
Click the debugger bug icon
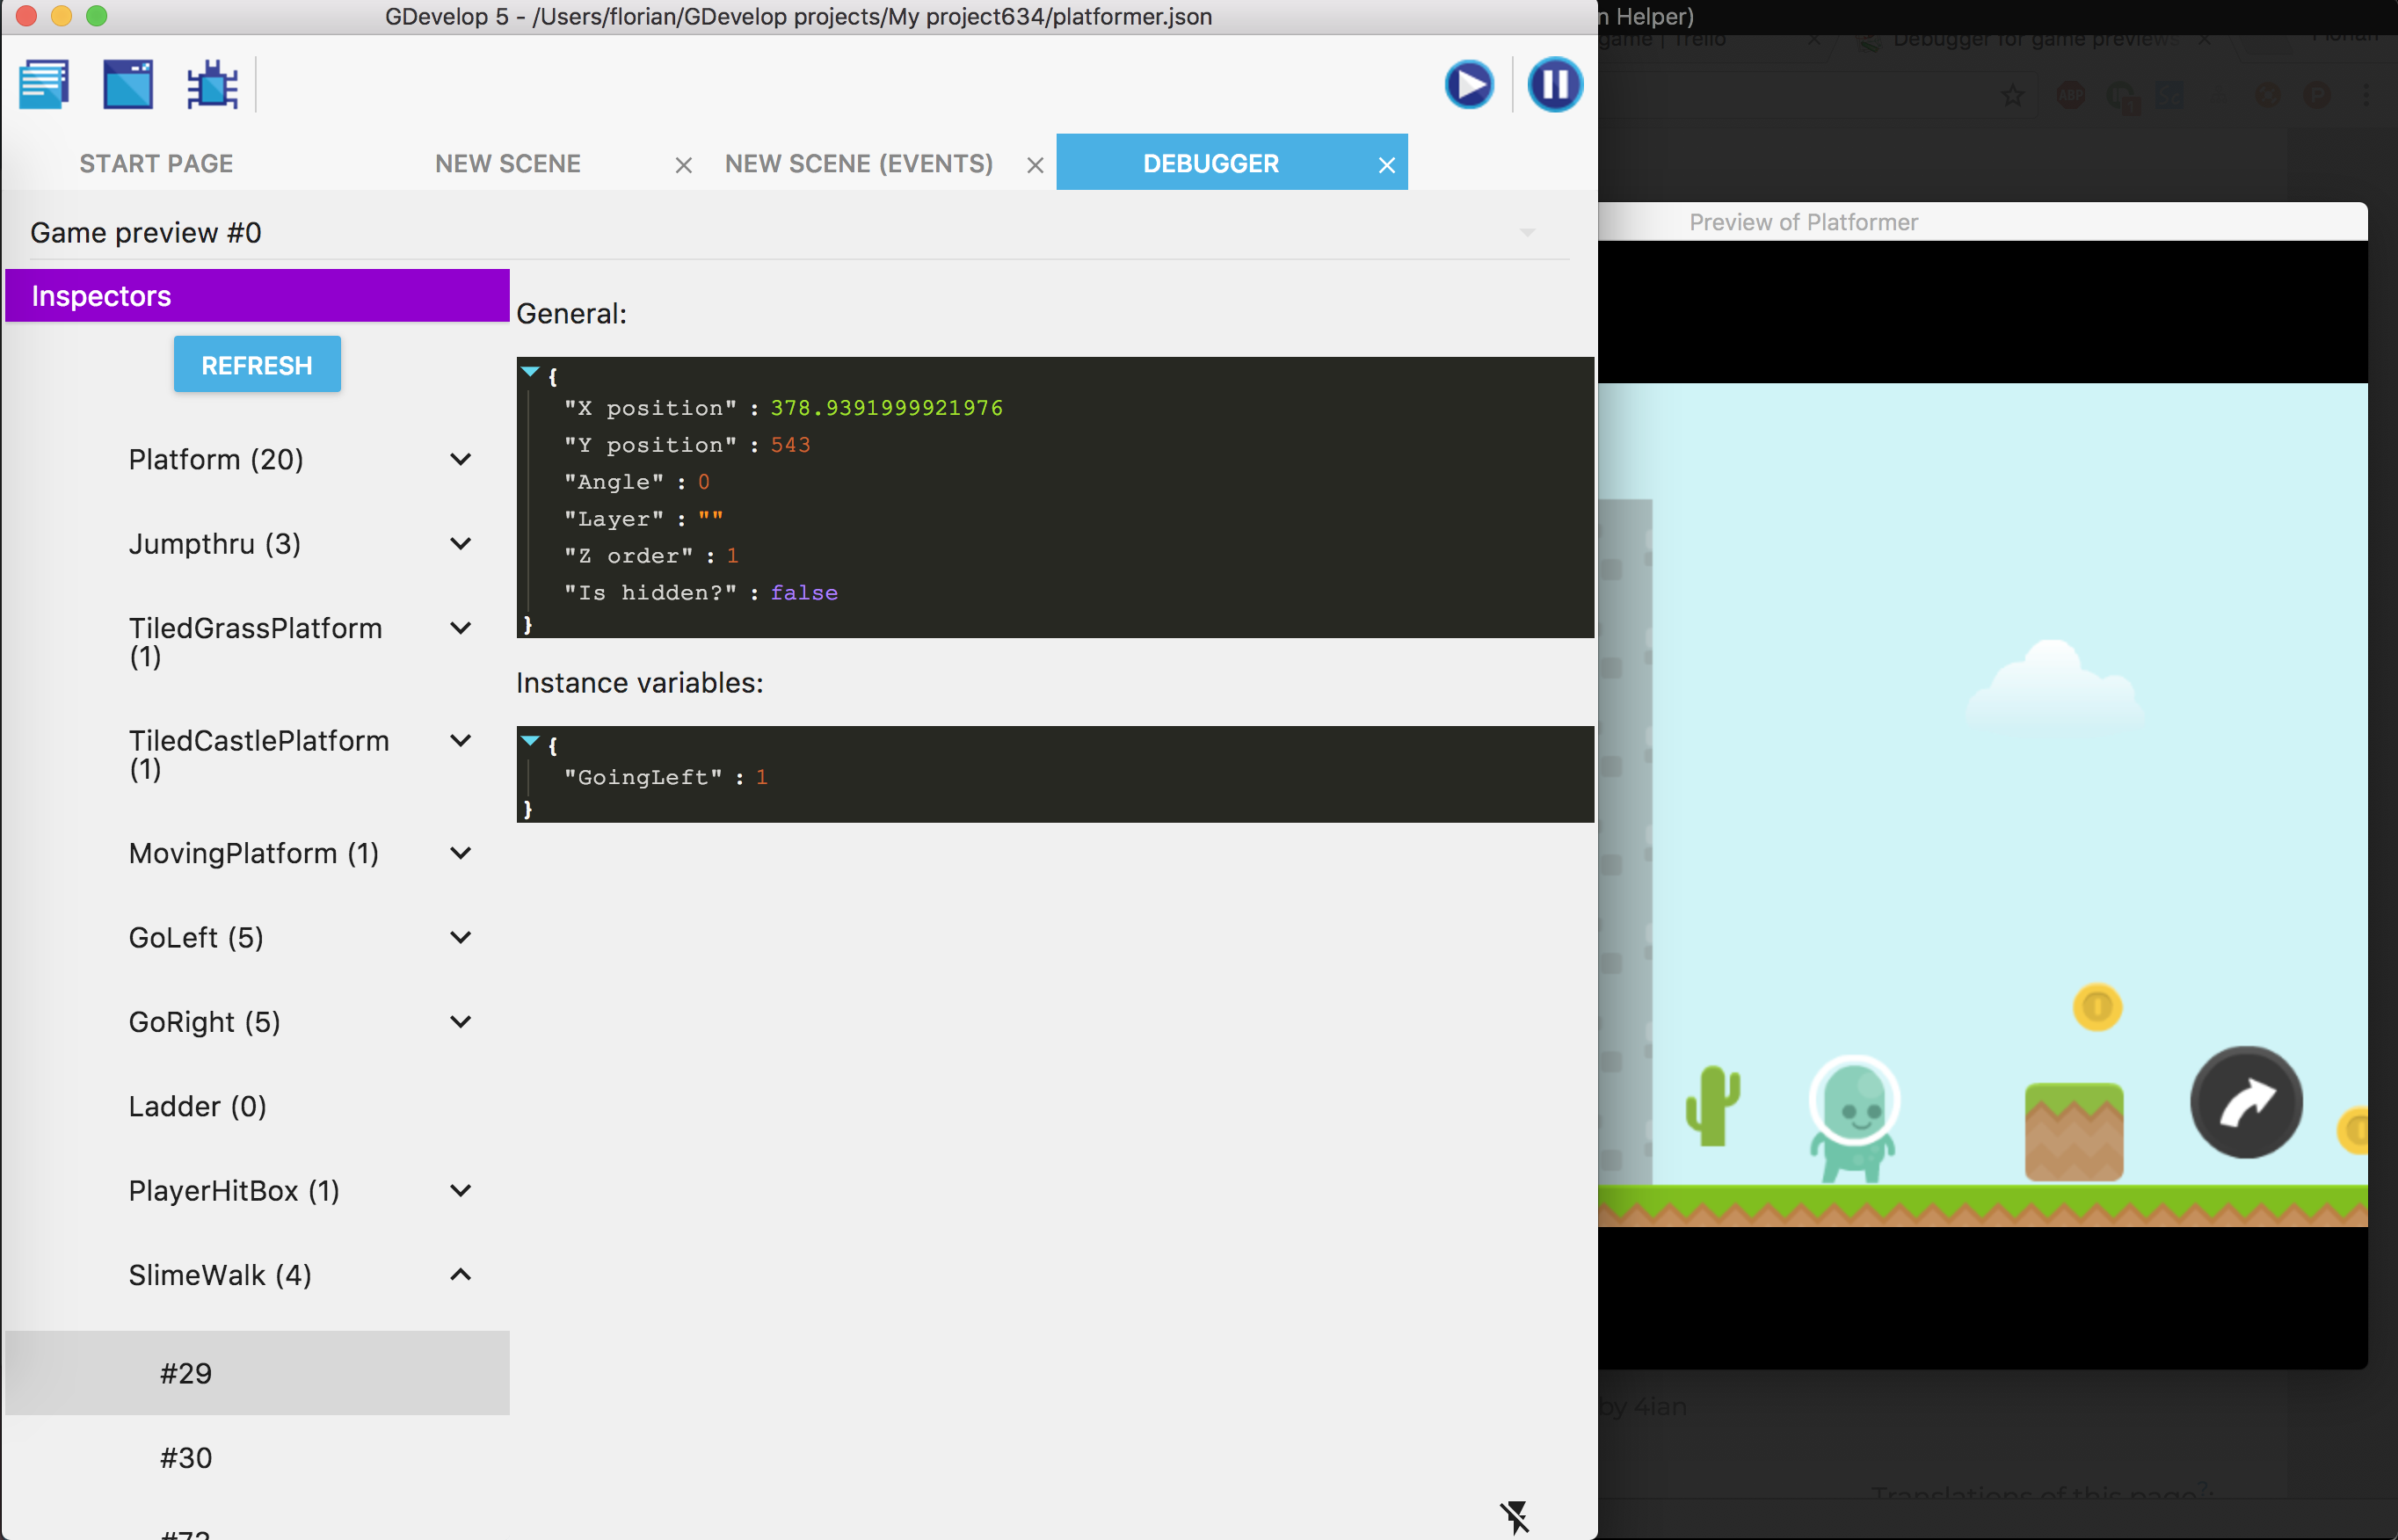point(212,84)
